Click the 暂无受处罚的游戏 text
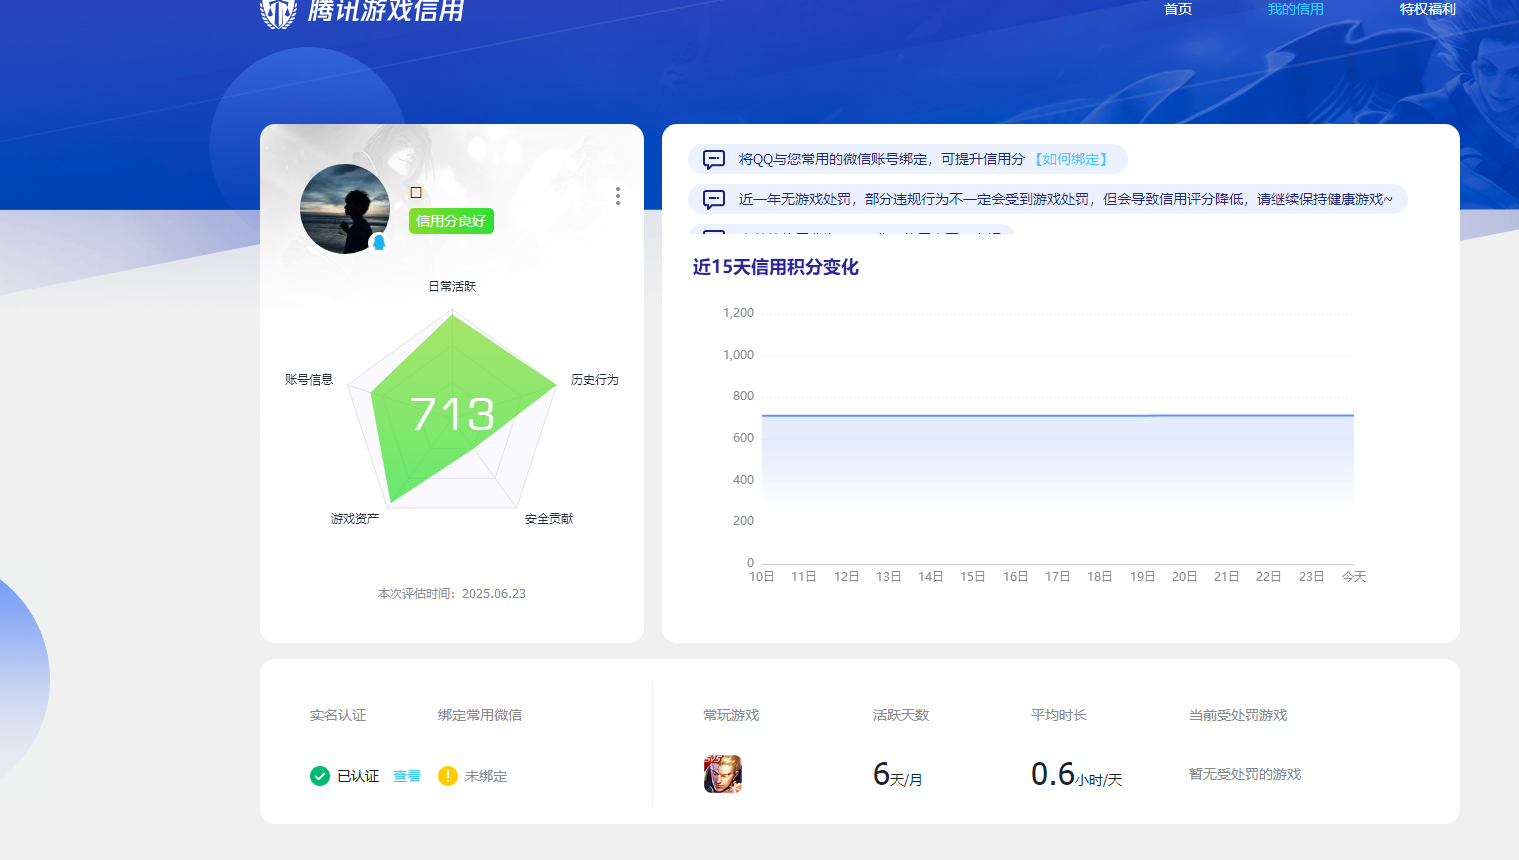Image resolution: width=1519 pixels, height=860 pixels. [1245, 774]
